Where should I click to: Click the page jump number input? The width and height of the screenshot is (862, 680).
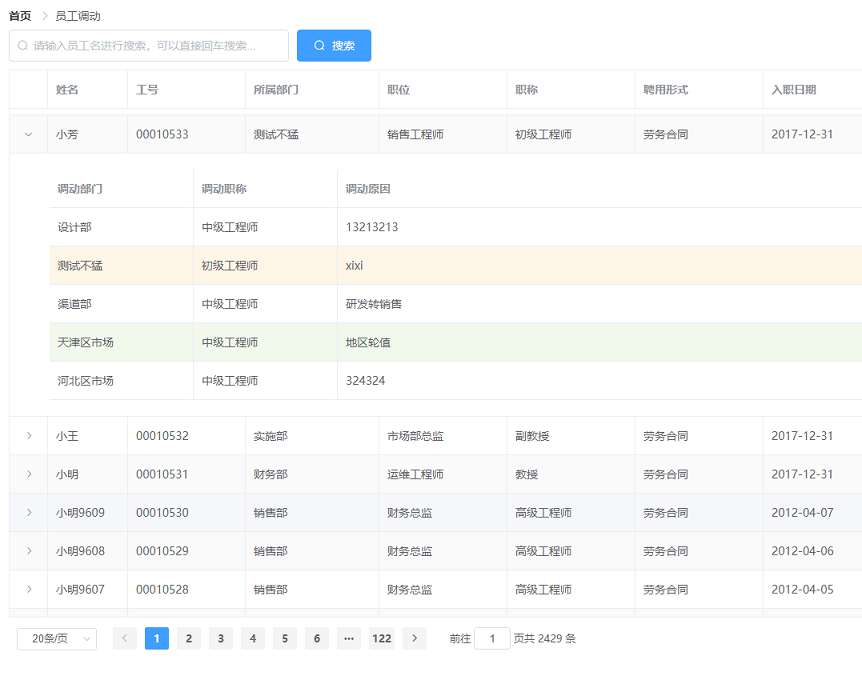pos(492,639)
